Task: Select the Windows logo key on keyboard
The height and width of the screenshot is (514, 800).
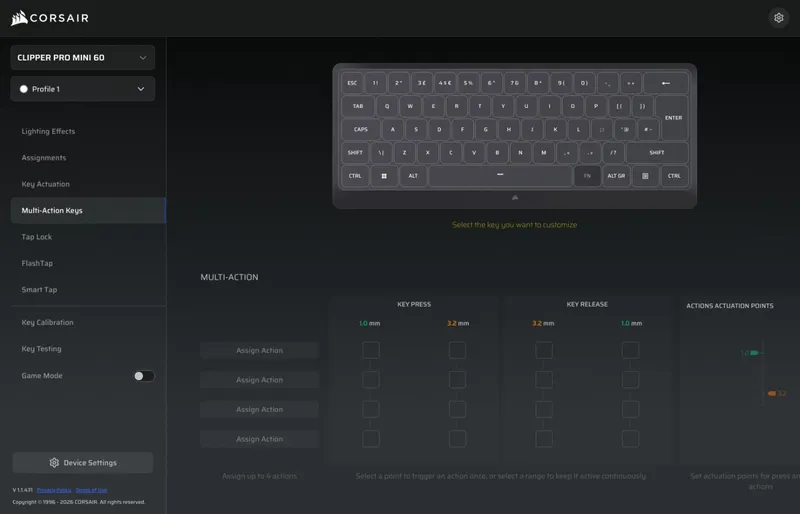Action: click(384, 176)
